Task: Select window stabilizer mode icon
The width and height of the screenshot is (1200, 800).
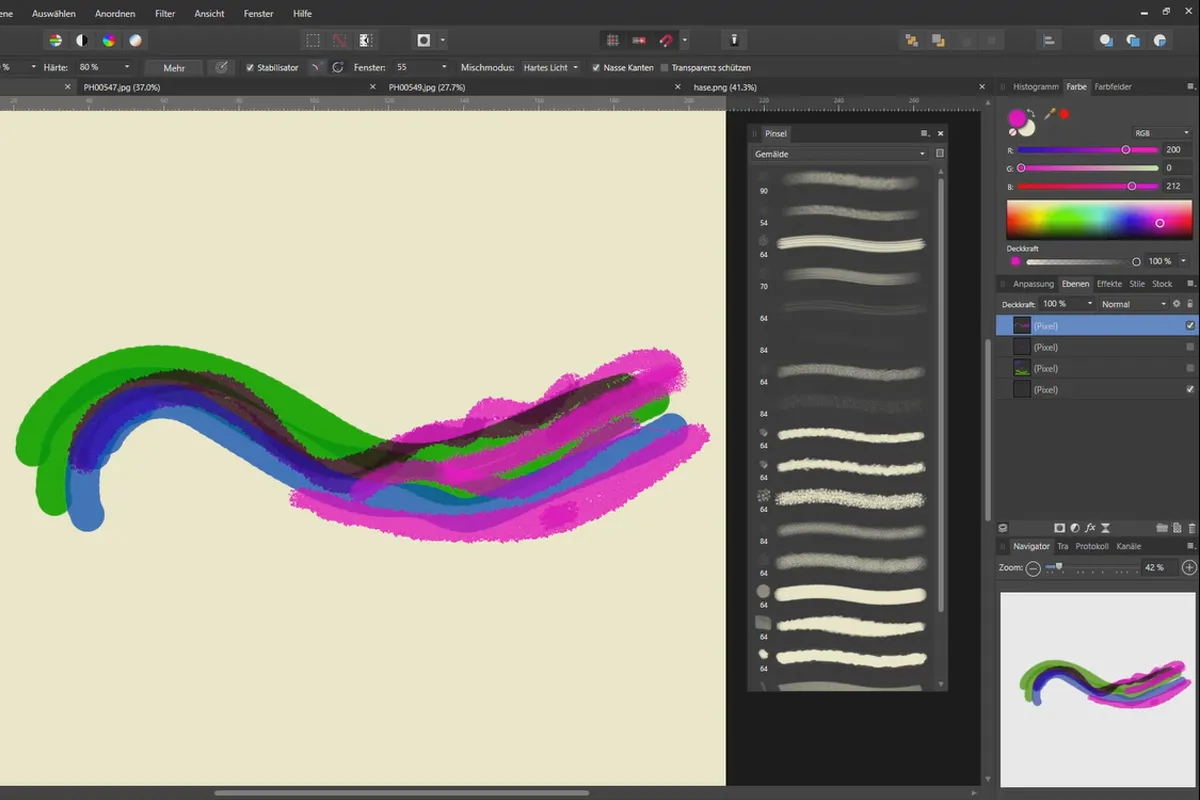Action: tap(338, 67)
